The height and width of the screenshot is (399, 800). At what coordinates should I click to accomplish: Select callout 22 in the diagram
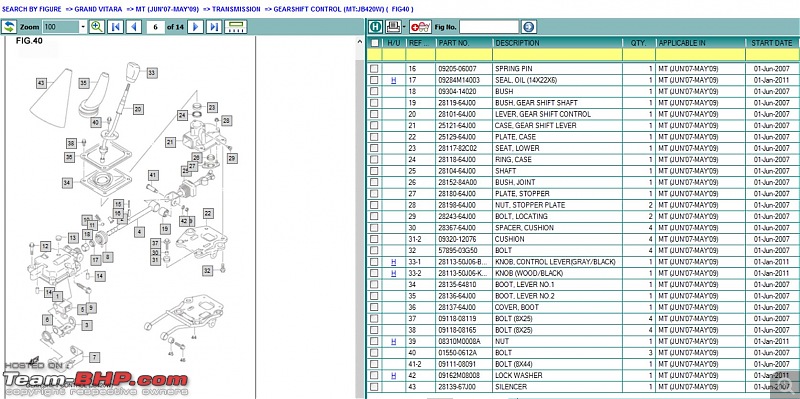coord(208,213)
